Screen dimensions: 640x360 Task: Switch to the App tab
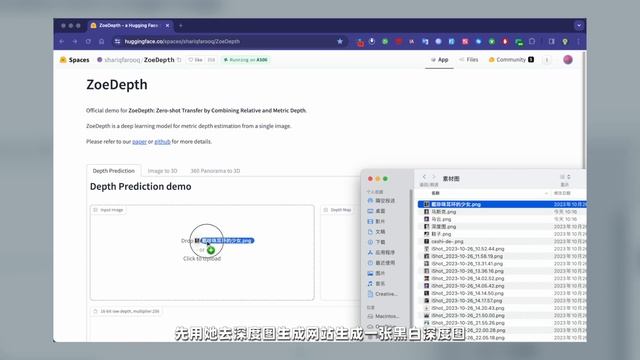[x=439, y=60]
